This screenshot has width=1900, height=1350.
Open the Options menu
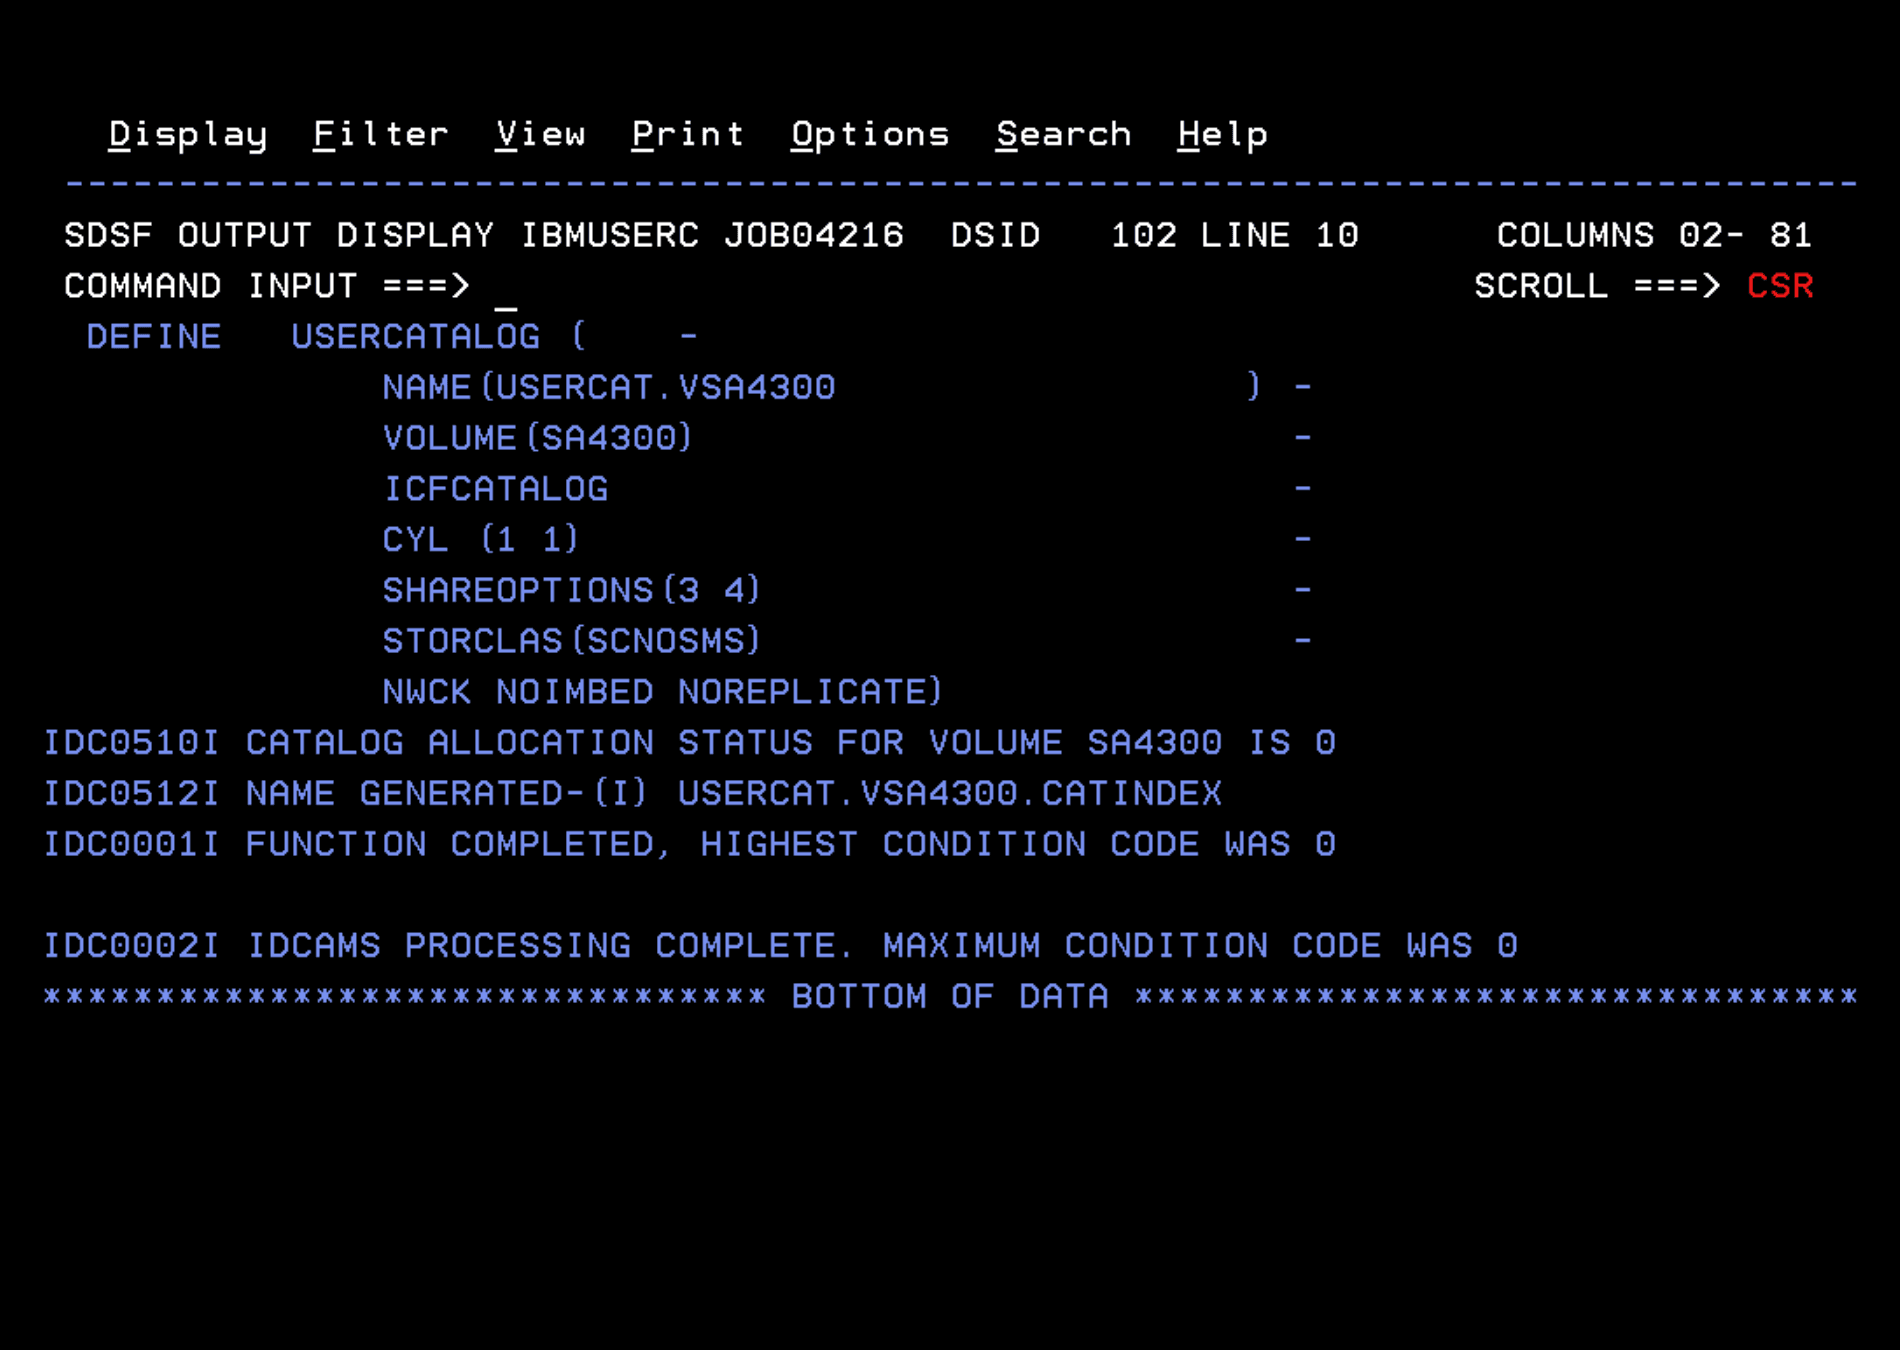[868, 134]
